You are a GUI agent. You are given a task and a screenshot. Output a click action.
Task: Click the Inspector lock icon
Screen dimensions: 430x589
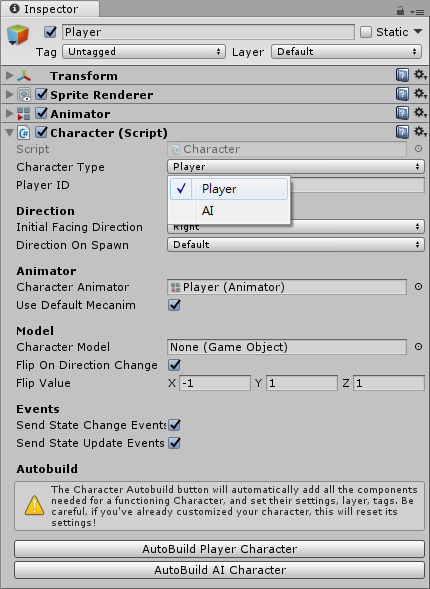tap(400, 11)
